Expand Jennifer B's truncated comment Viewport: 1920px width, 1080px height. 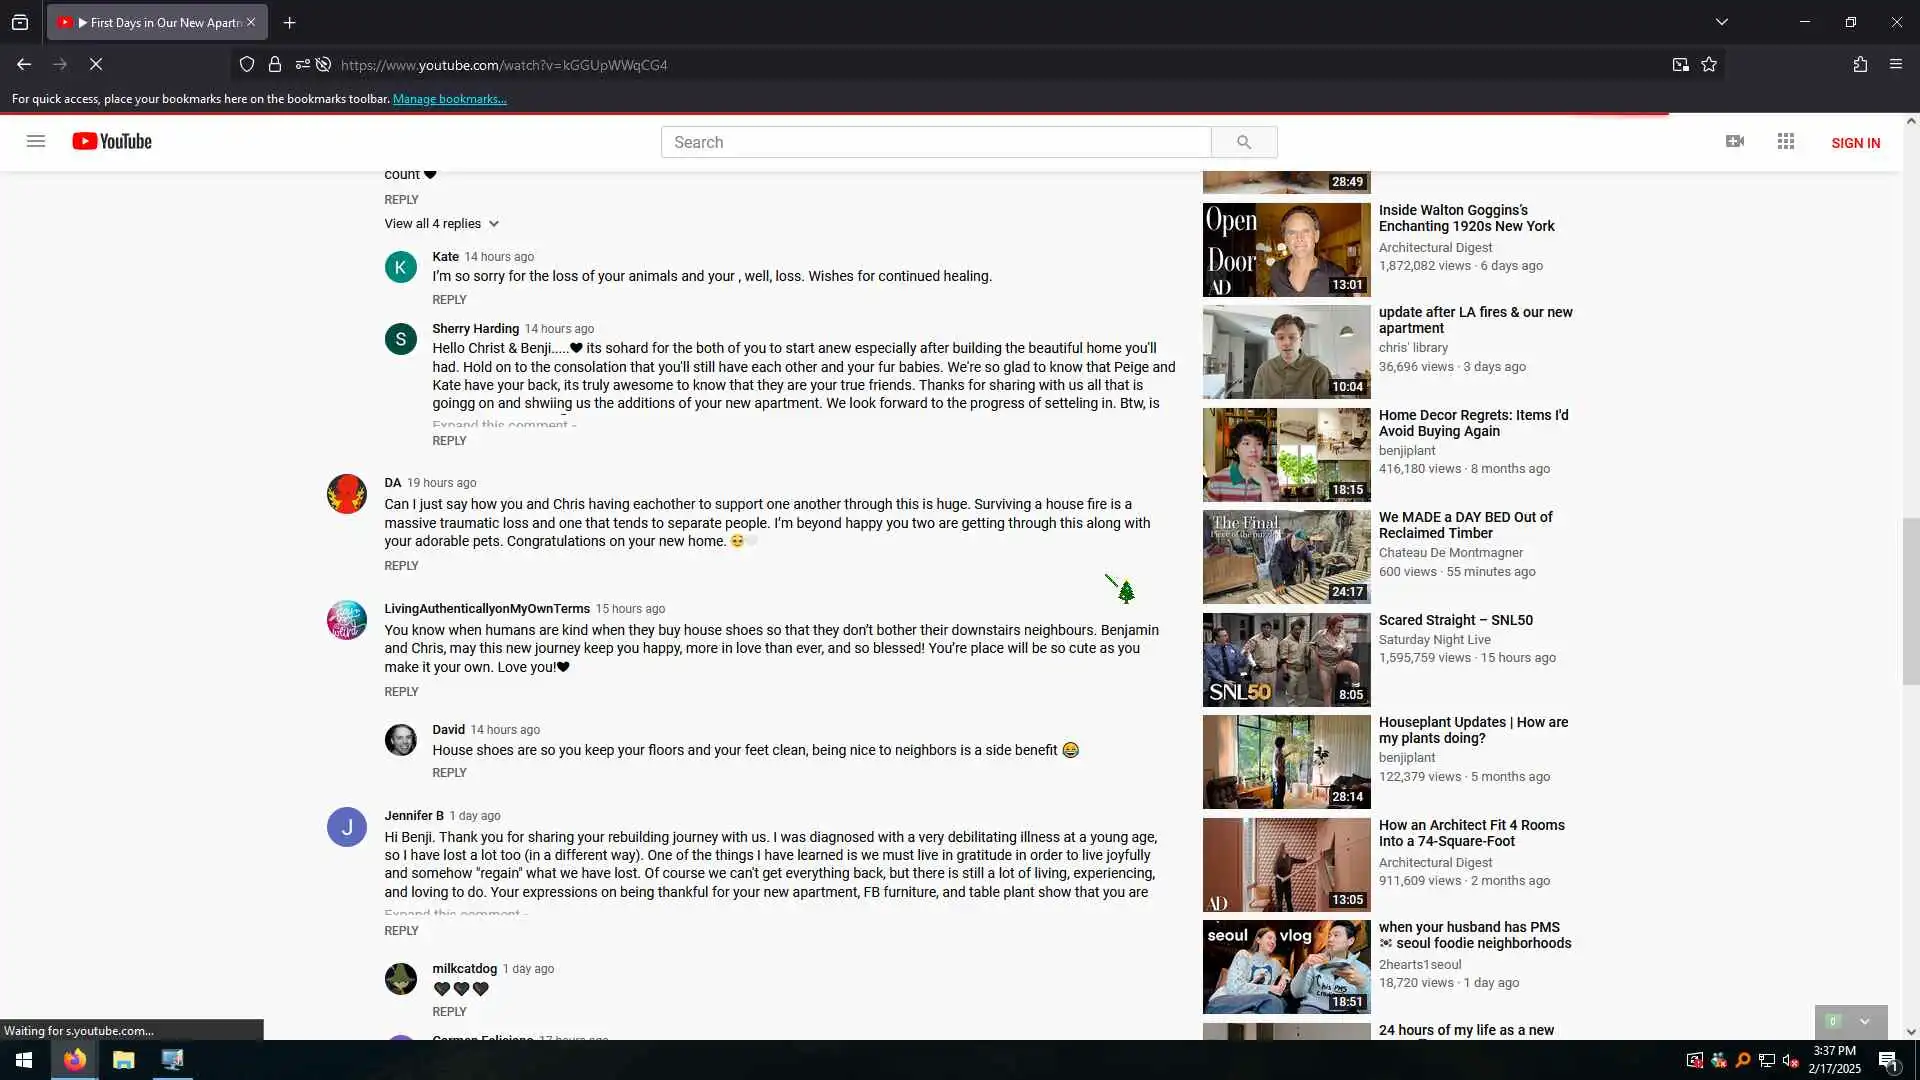point(455,913)
